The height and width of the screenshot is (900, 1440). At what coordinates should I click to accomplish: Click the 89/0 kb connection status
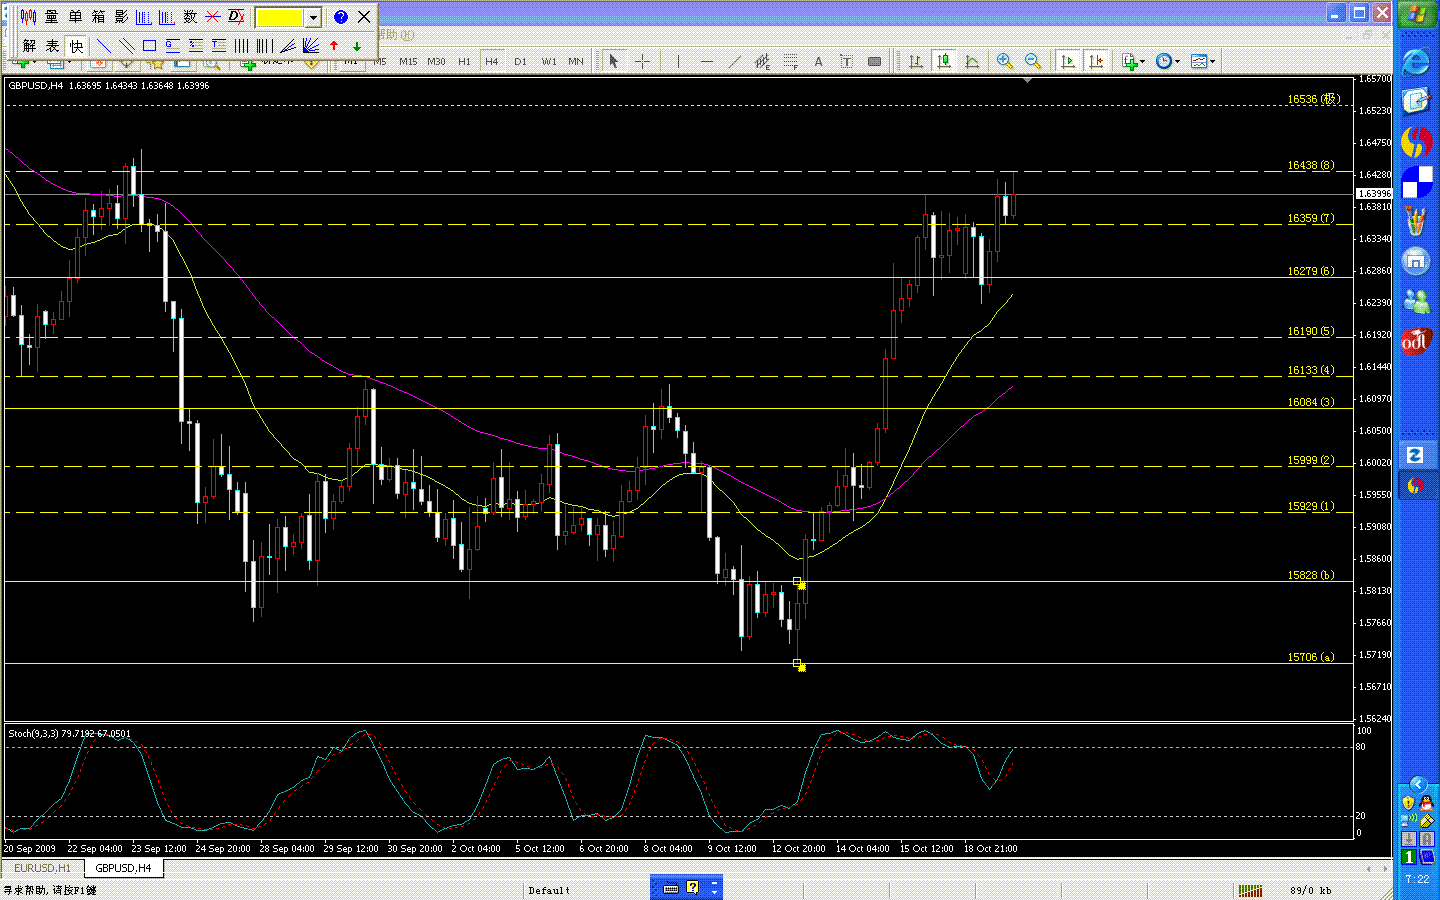pos(1310,890)
